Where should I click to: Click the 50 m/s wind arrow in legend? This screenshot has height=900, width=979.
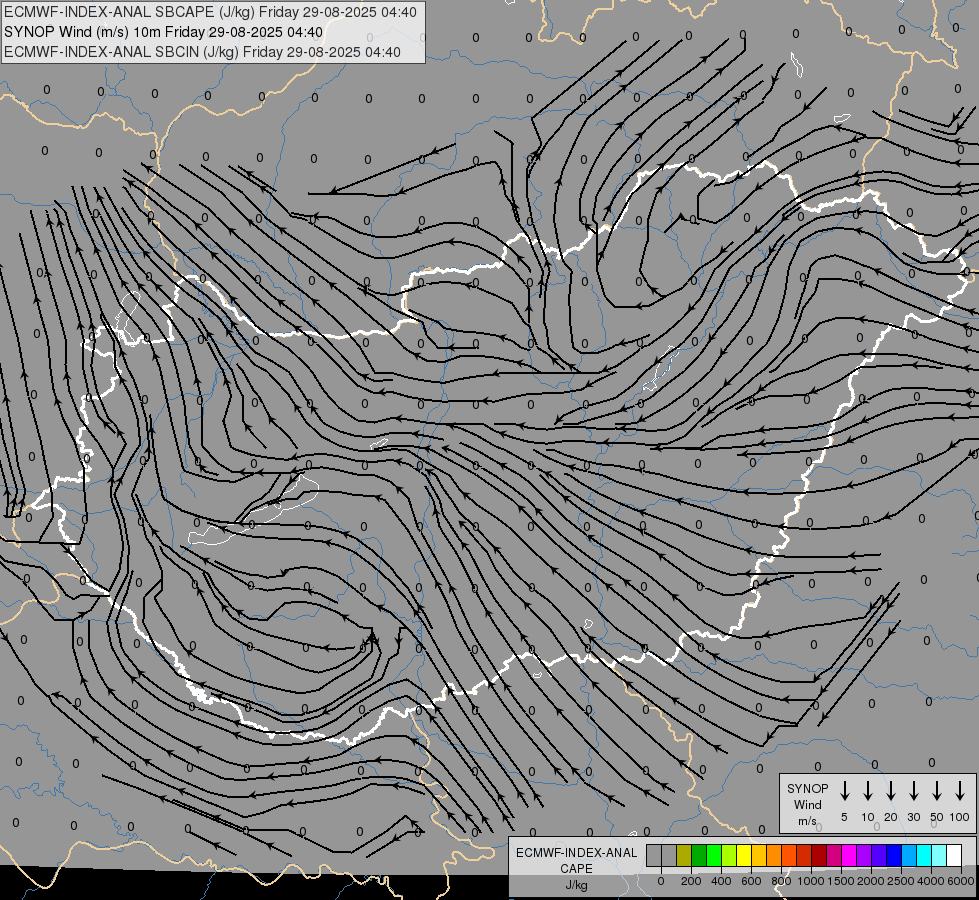click(x=937, y=791)
